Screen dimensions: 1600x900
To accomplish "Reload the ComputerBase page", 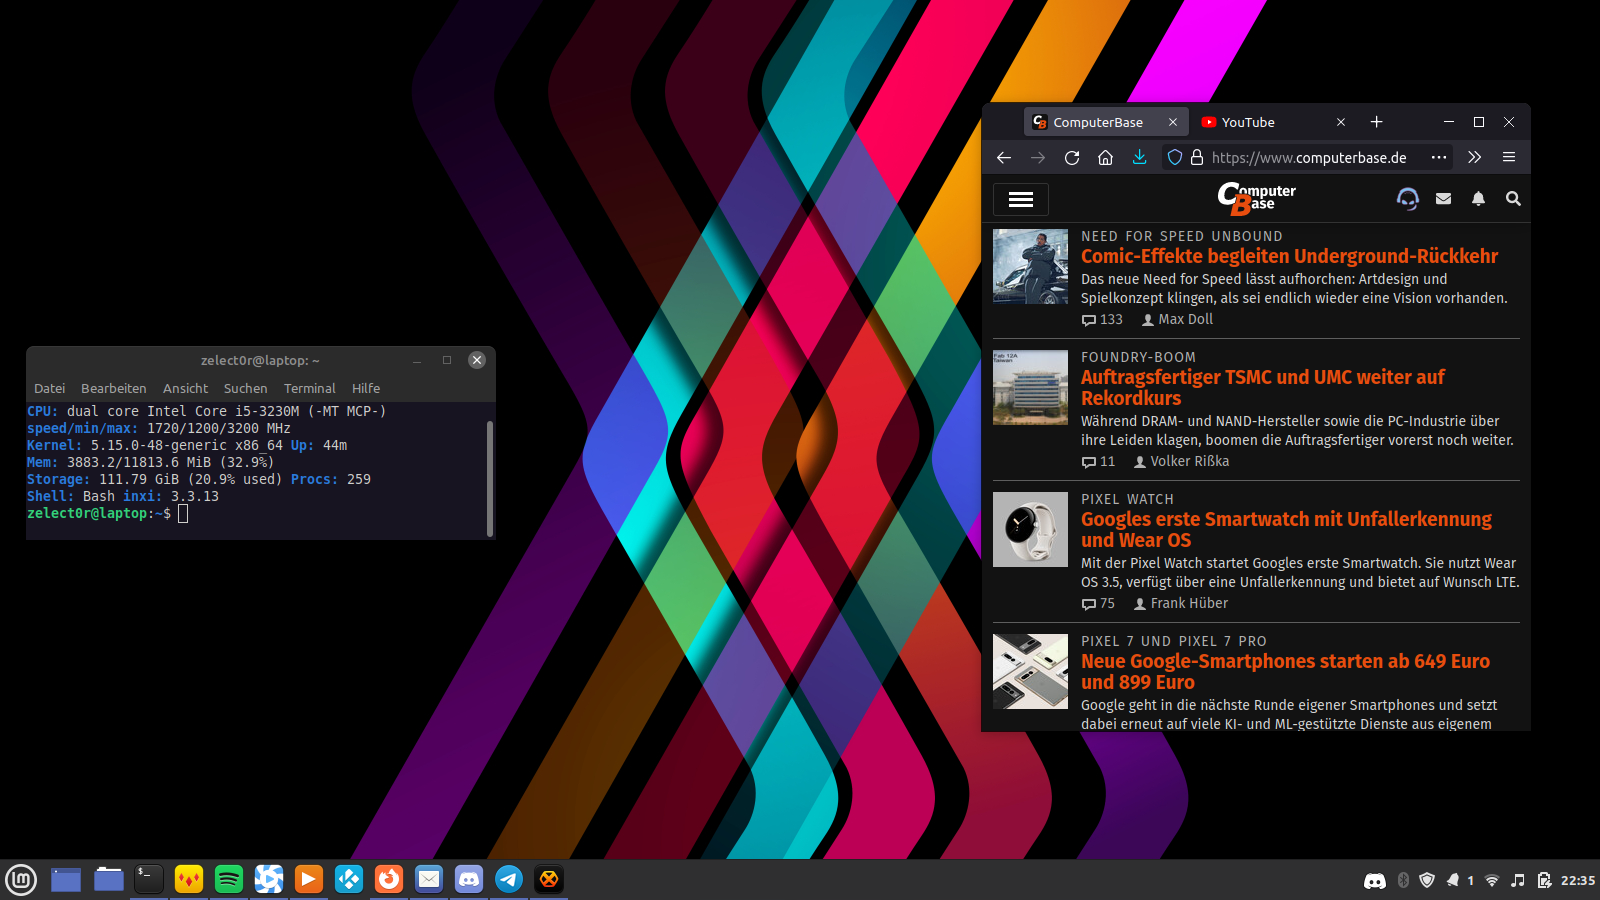I will (1072, 157).
